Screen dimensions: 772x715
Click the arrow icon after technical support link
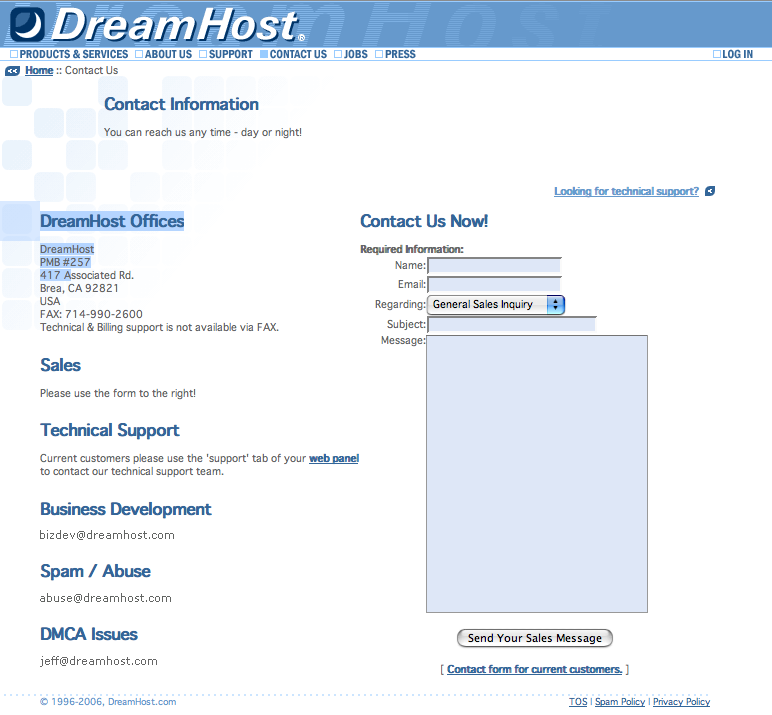[x=710, y=191]
